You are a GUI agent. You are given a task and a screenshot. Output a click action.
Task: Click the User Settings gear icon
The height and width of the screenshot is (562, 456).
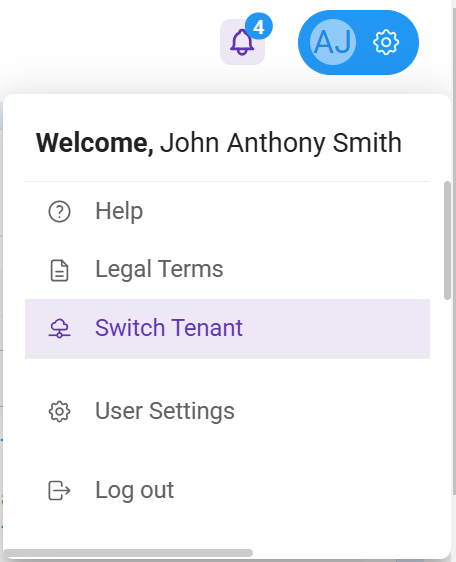[x=59, y=411]
